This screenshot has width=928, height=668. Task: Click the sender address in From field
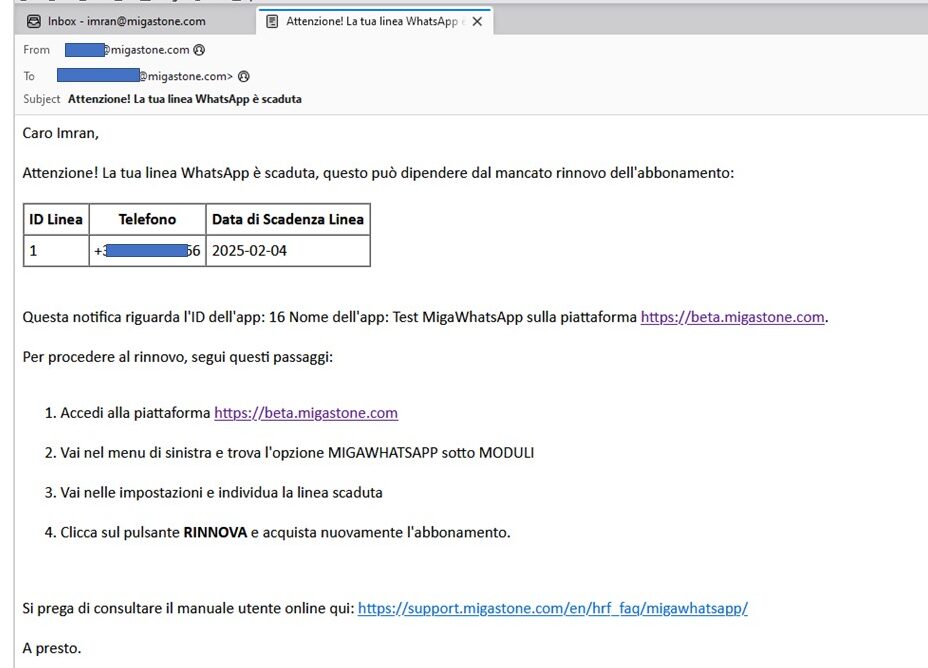point(127,50)
